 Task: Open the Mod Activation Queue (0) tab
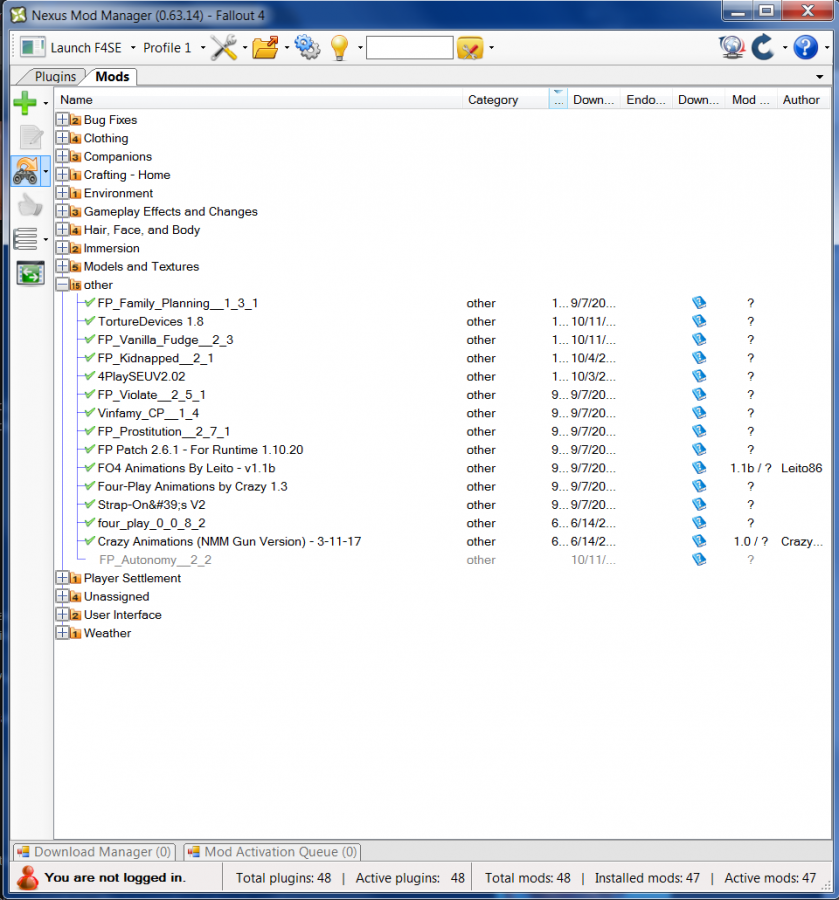click(273, 852)
